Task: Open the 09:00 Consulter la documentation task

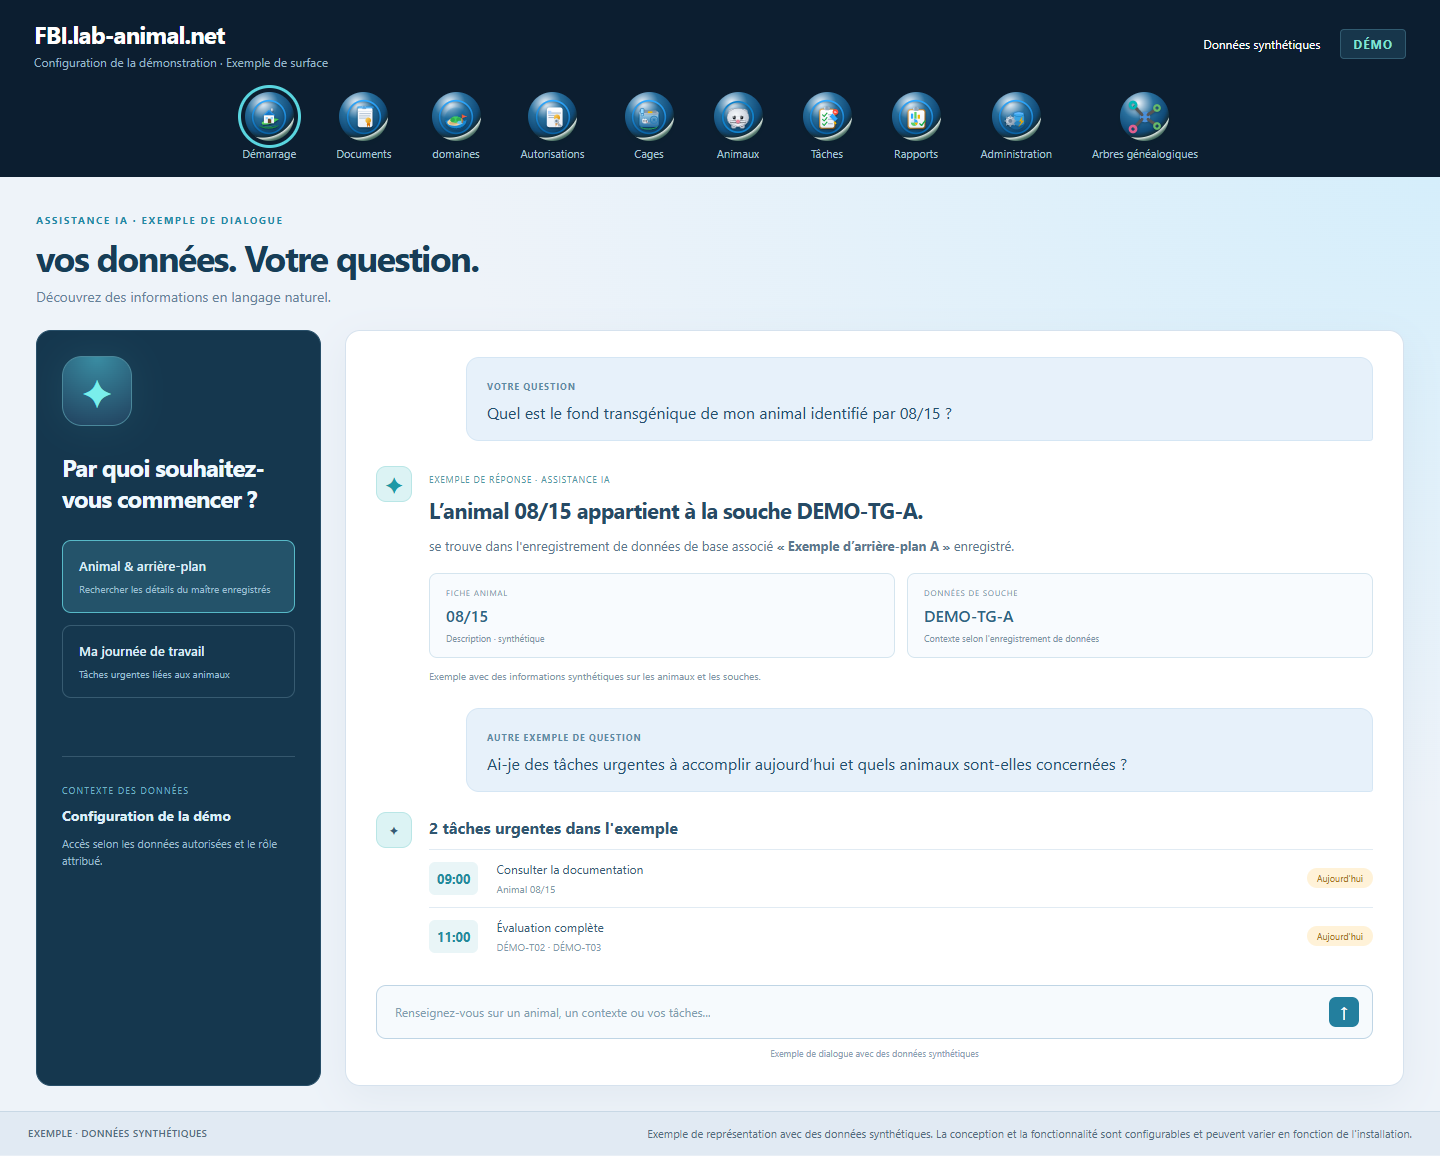Action: click(x=901, y=879)
